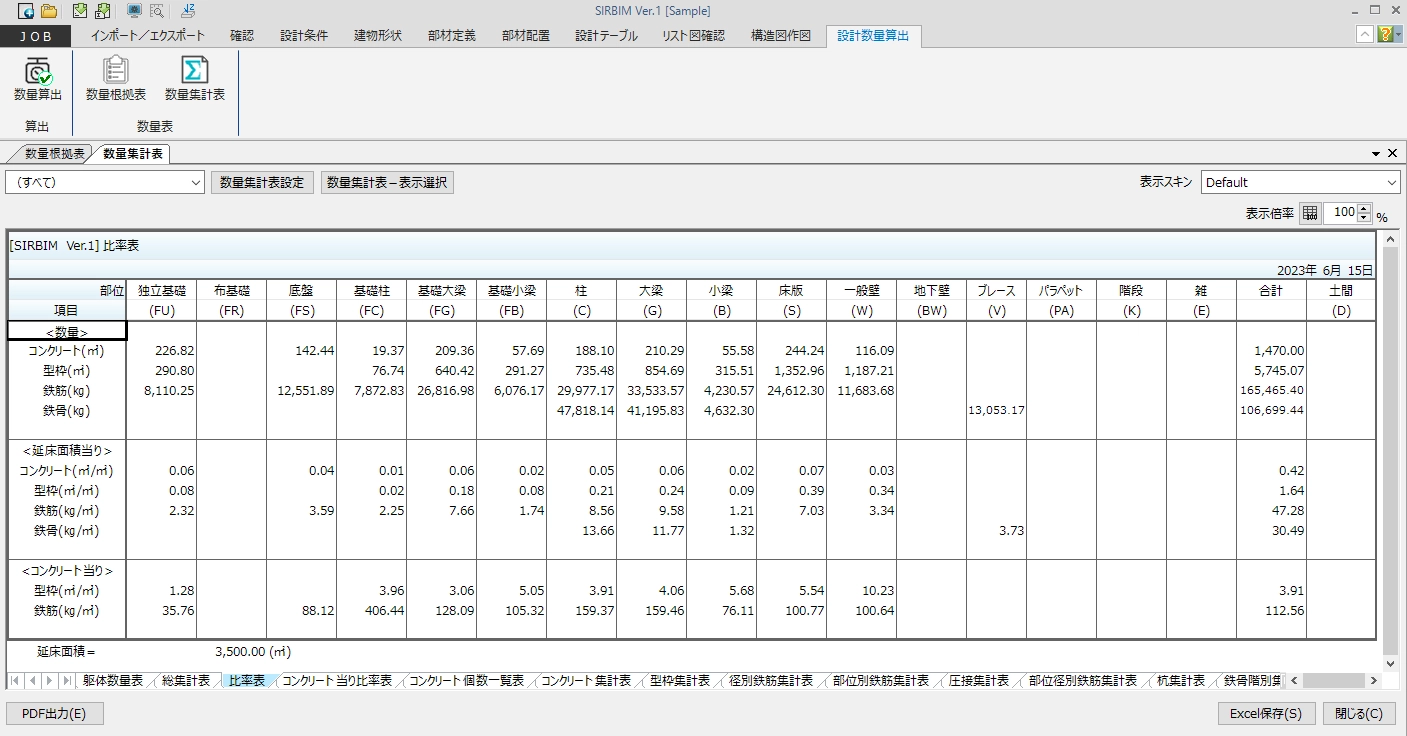
Task: Select the 設計数量算出 ribbon tab
Action: [x=874, y=36]
